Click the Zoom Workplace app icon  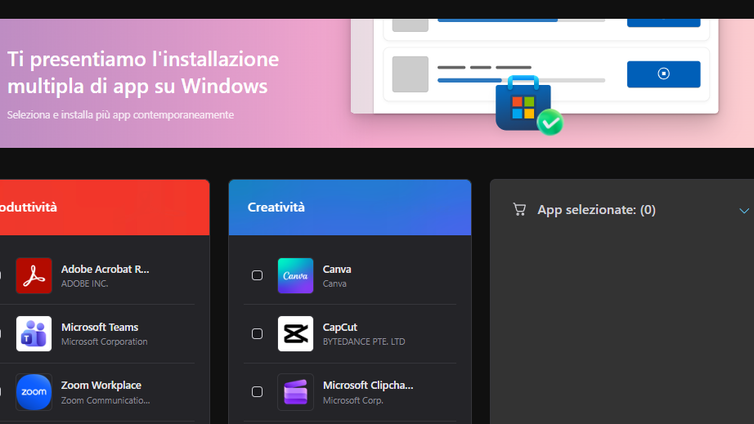(x=34, y=392)
